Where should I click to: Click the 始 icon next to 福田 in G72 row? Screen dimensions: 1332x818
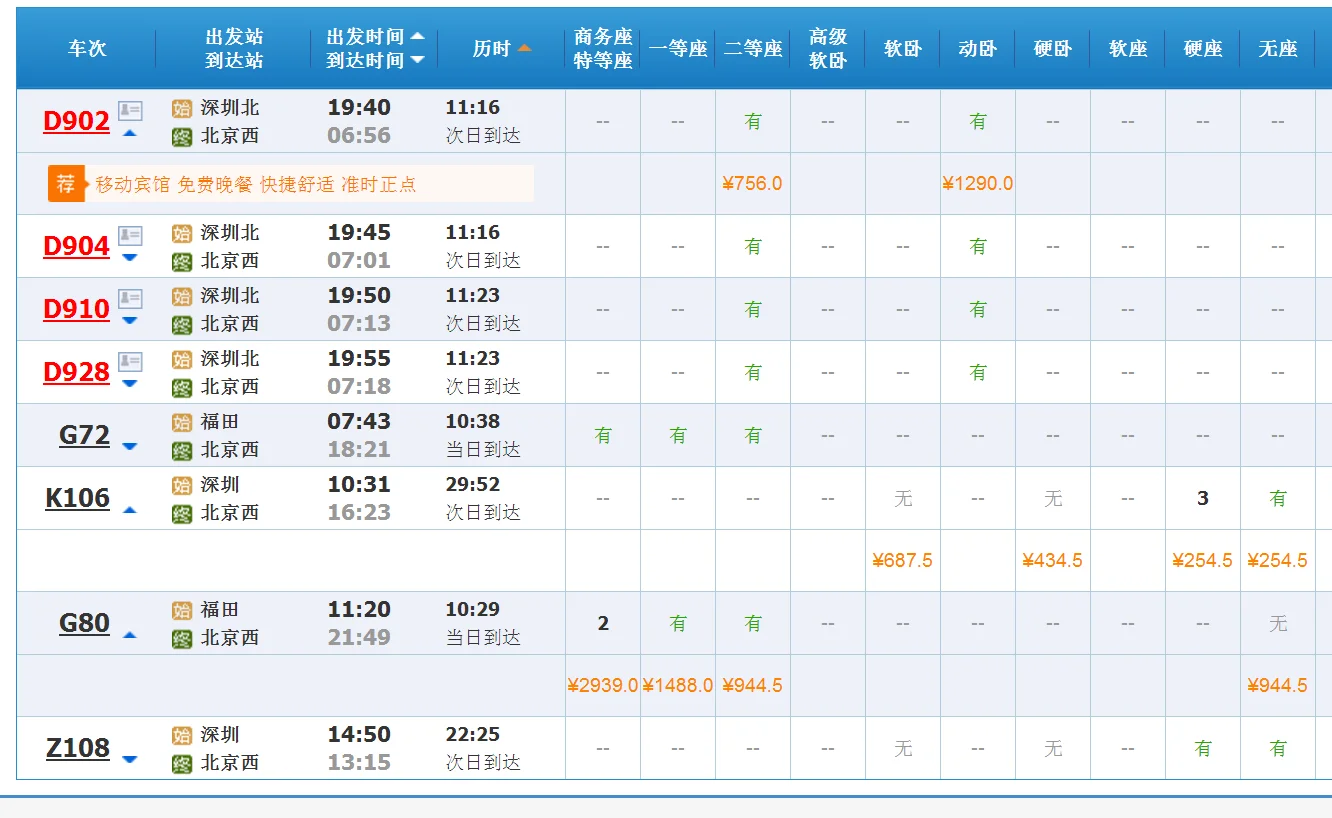click(183, 422)
